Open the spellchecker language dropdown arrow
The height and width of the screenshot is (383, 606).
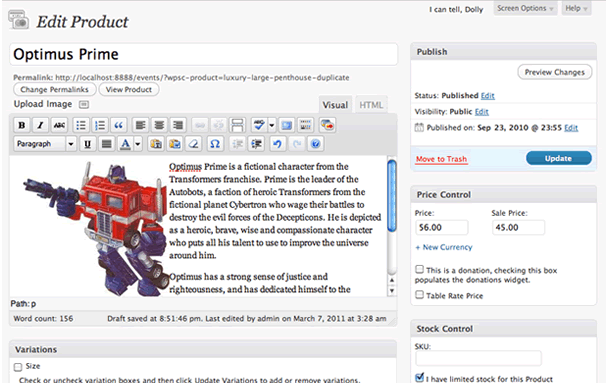[x=272, y=125]
